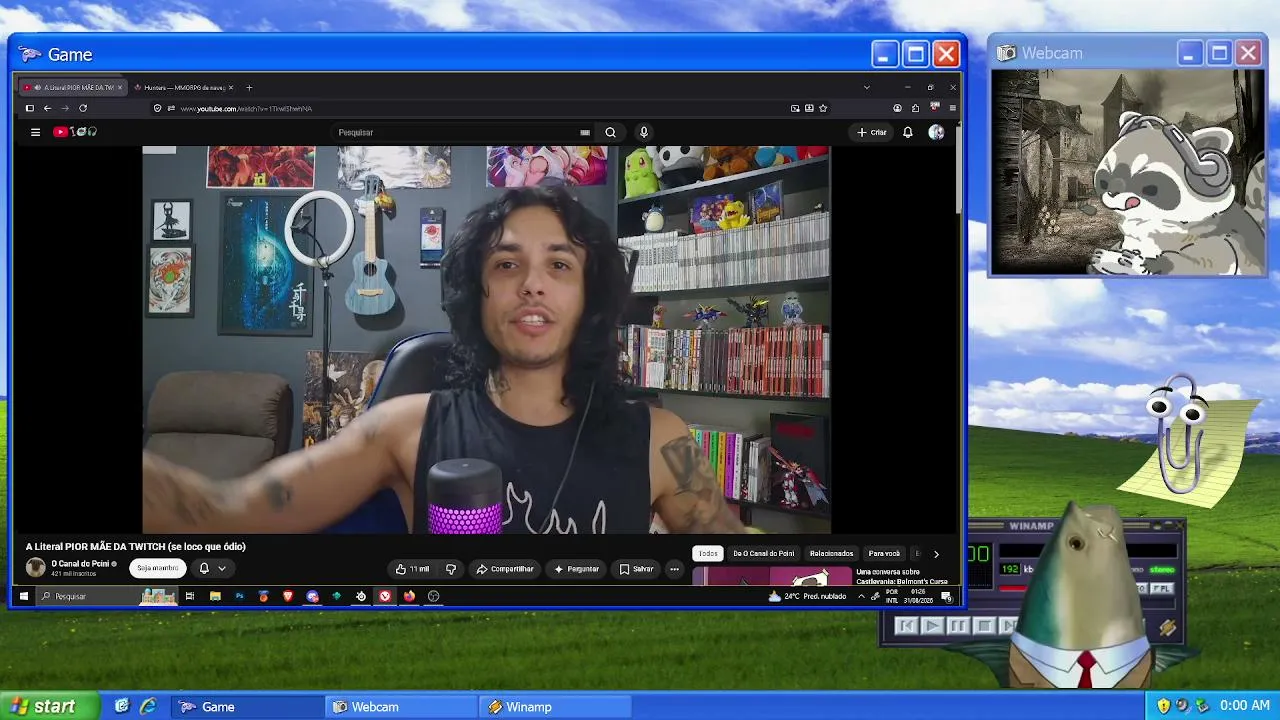The image size is (1280, 720).
Task: Open a new browser tab with plus
Action: 249,87
